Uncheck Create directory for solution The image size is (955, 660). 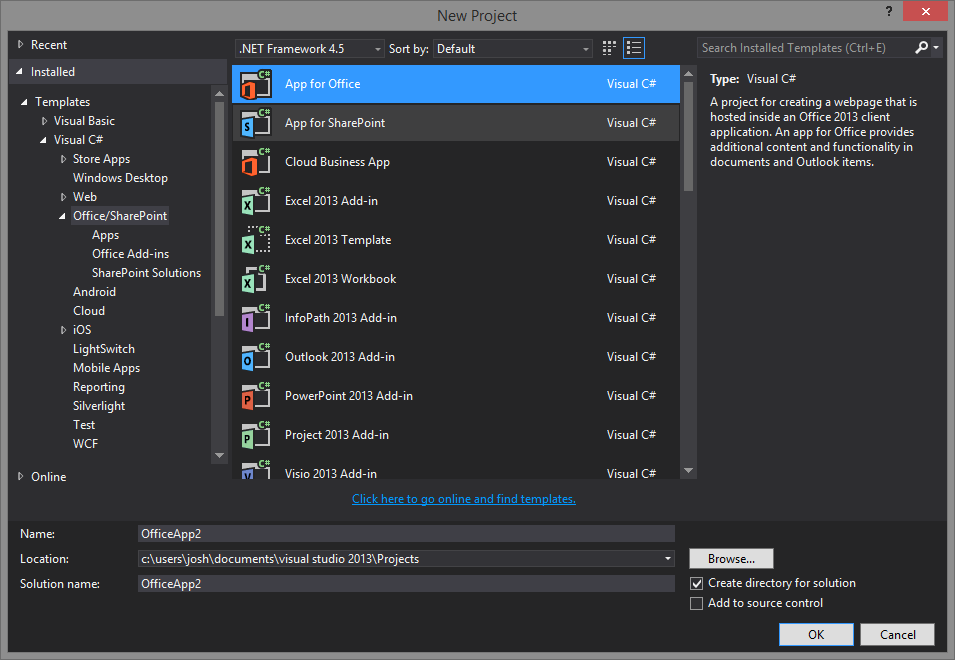(x=696, y=583)
